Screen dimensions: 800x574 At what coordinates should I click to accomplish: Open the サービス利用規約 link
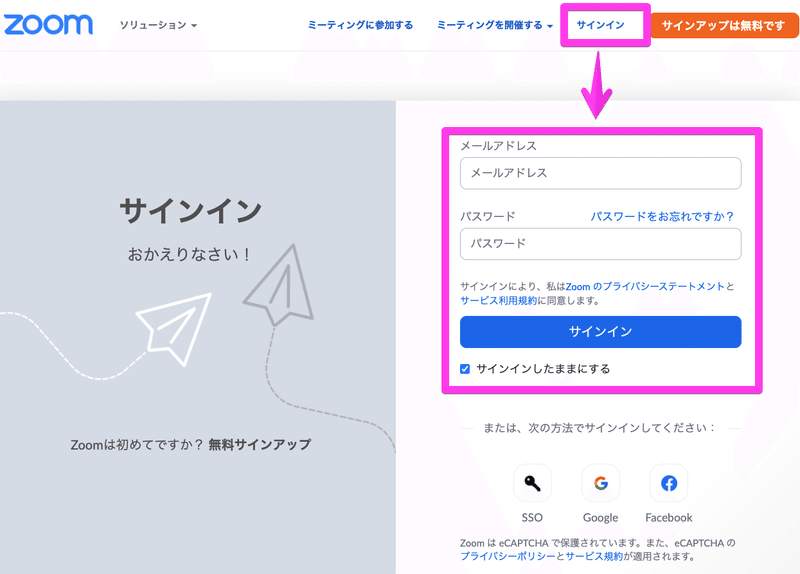[498, 301]
